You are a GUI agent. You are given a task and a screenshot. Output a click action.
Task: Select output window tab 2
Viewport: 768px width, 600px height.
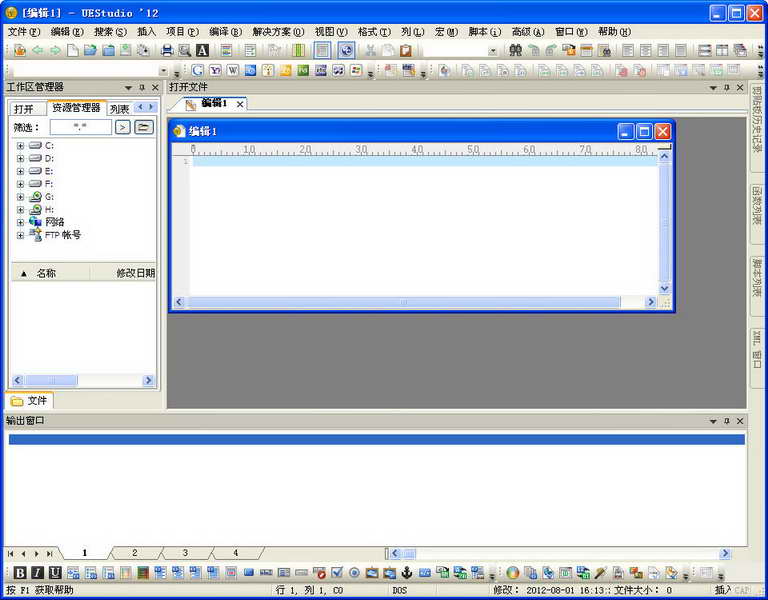click(x=135, y=553)
